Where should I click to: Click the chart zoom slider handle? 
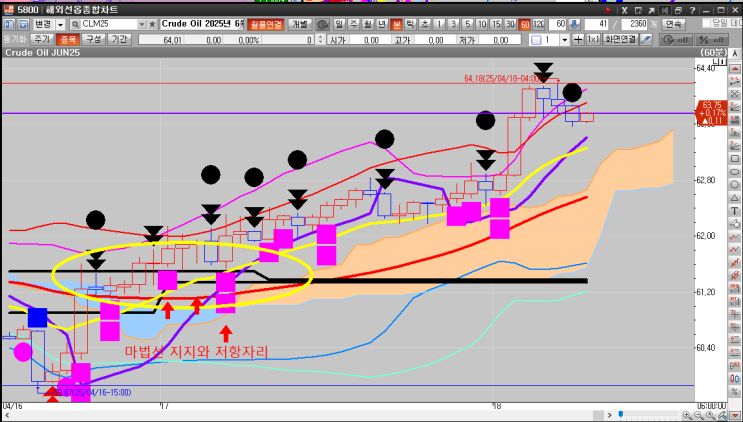[x=621, y=415]
